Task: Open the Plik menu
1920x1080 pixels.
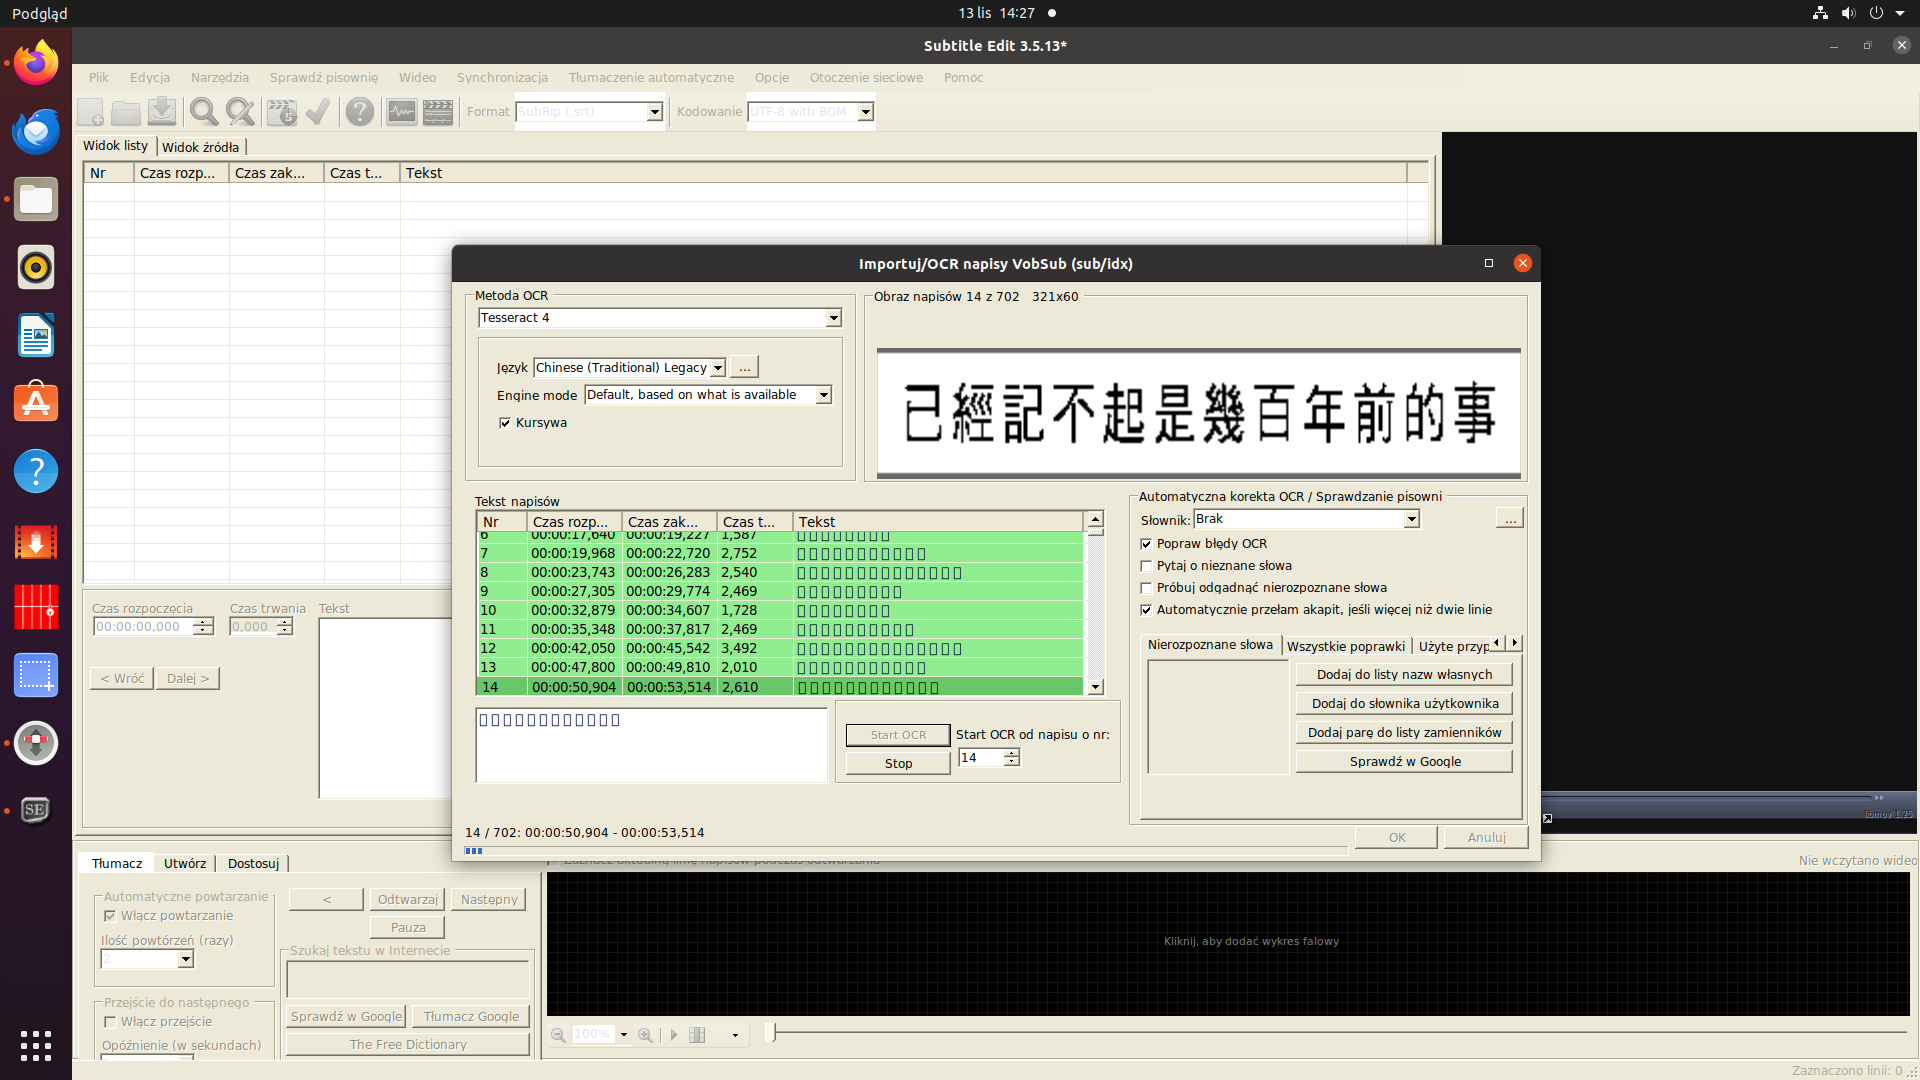Action: point(99,77)
